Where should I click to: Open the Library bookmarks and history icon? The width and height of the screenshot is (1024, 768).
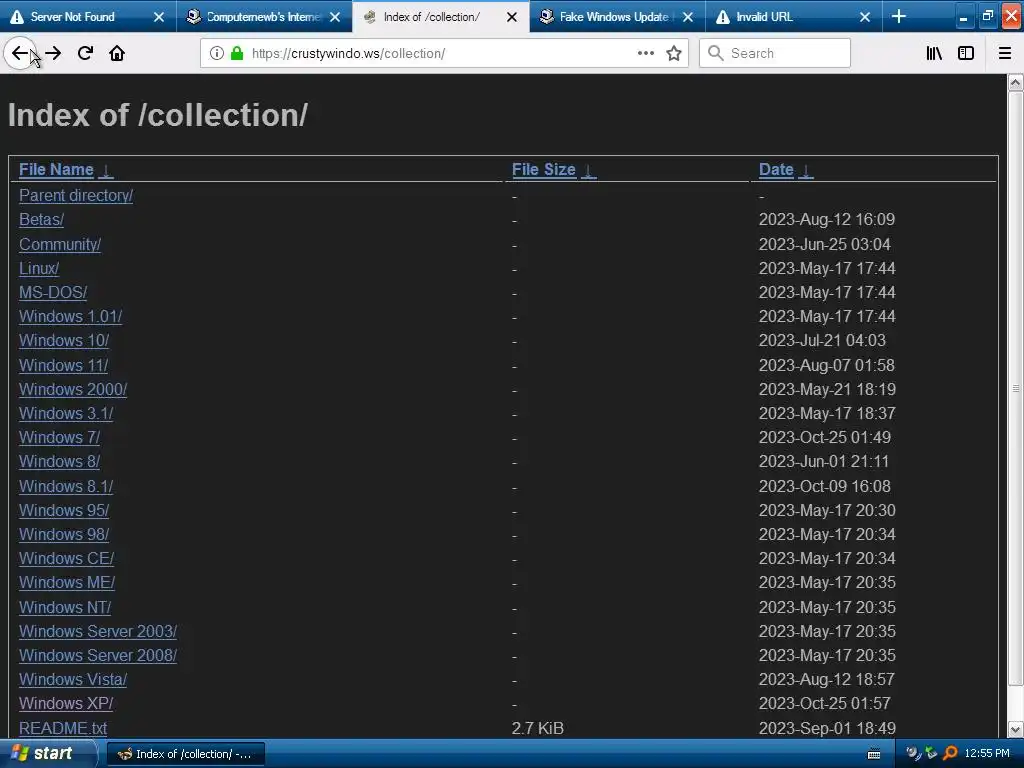click(934, 53)
